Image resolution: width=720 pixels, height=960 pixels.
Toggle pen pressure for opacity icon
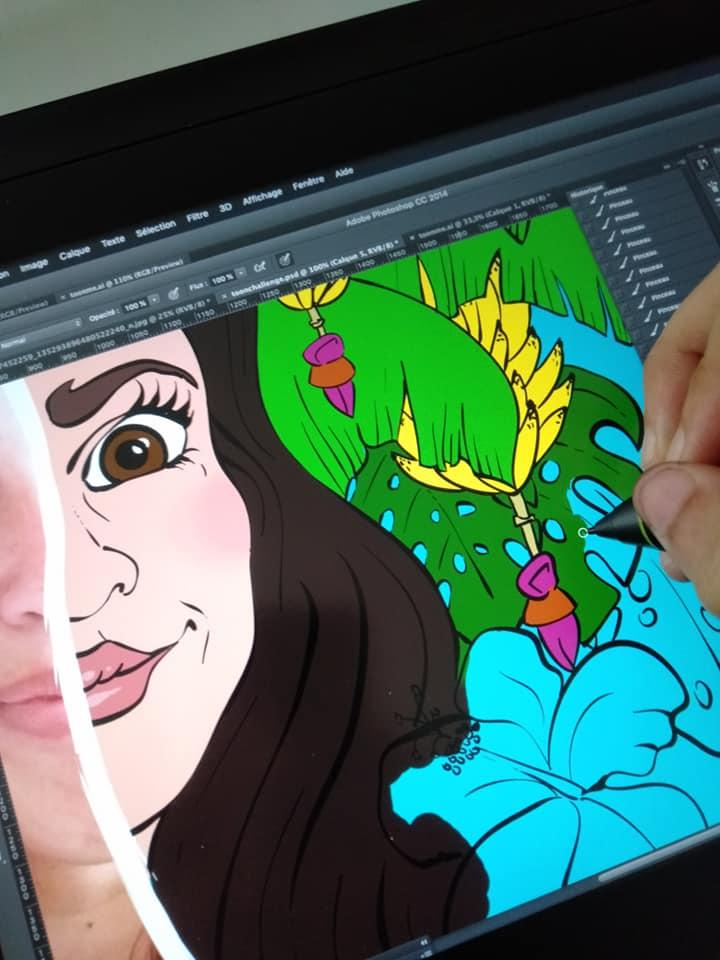[174, 293]
